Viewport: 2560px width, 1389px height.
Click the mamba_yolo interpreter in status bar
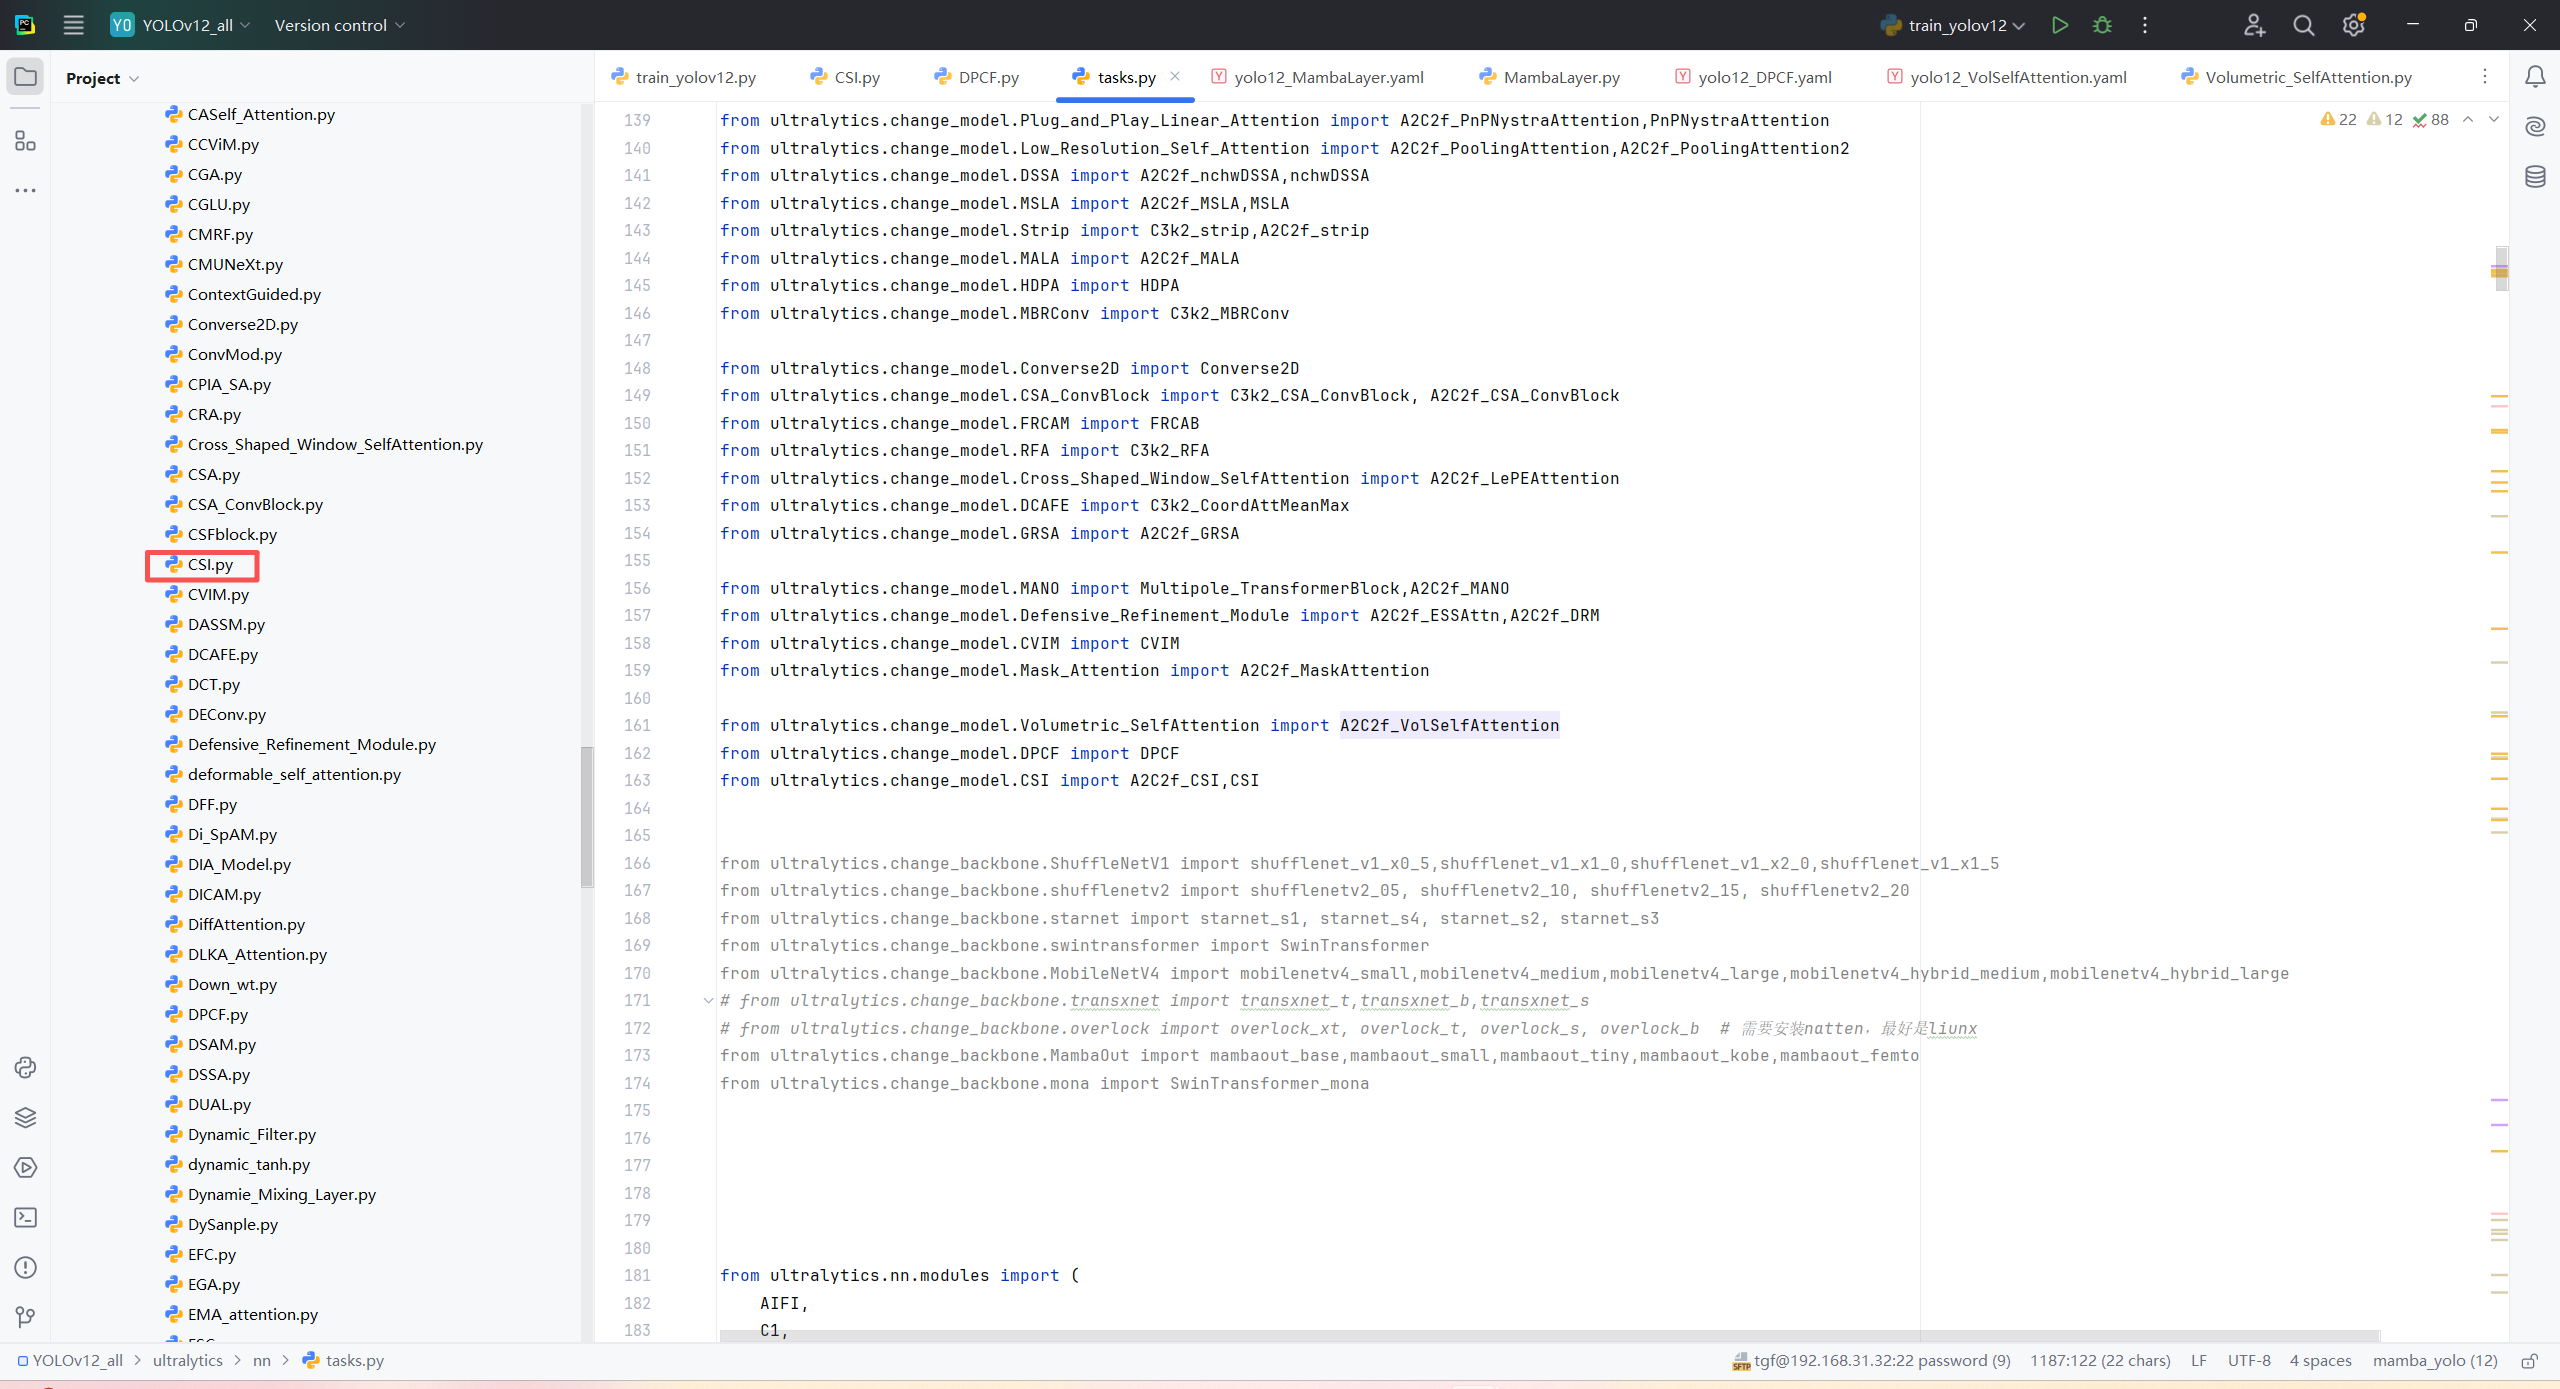(x=2434, y=1360)
